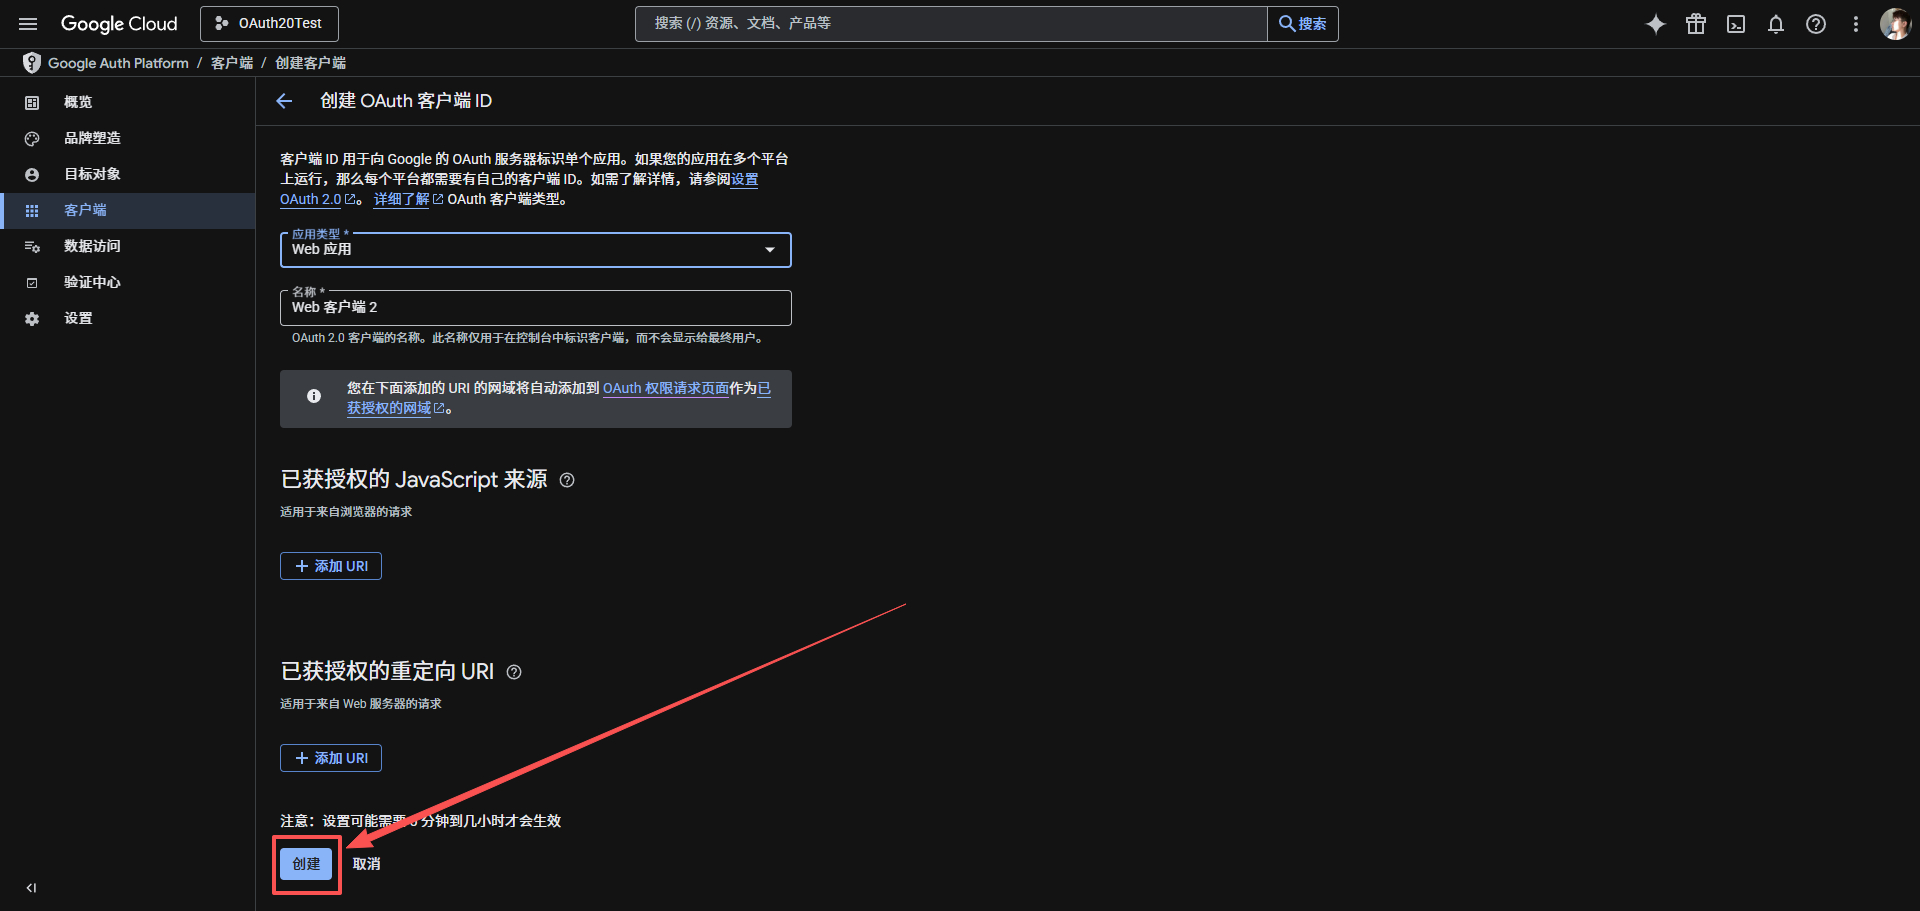
Task: Open 验证中心 from the sidebar
Action: pos(92,282)
